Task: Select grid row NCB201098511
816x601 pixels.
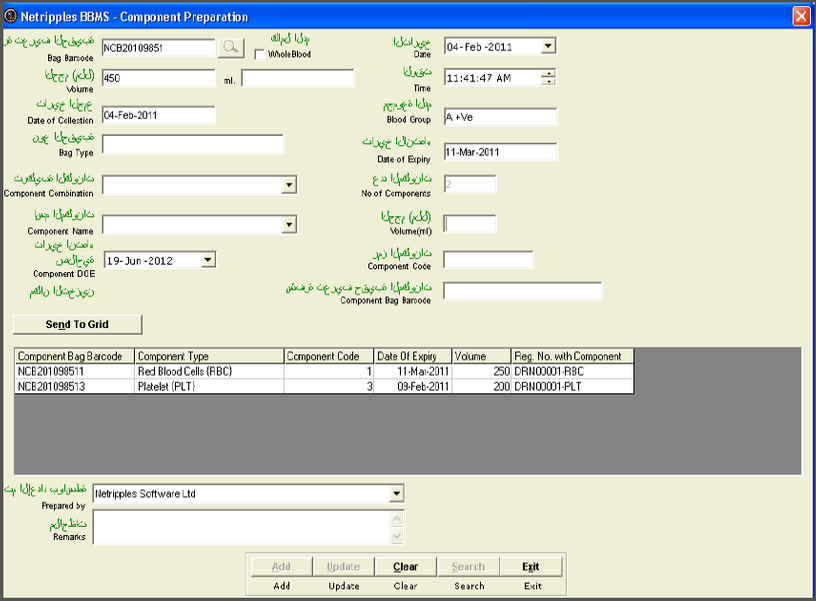Action: (x=324, y=372)
